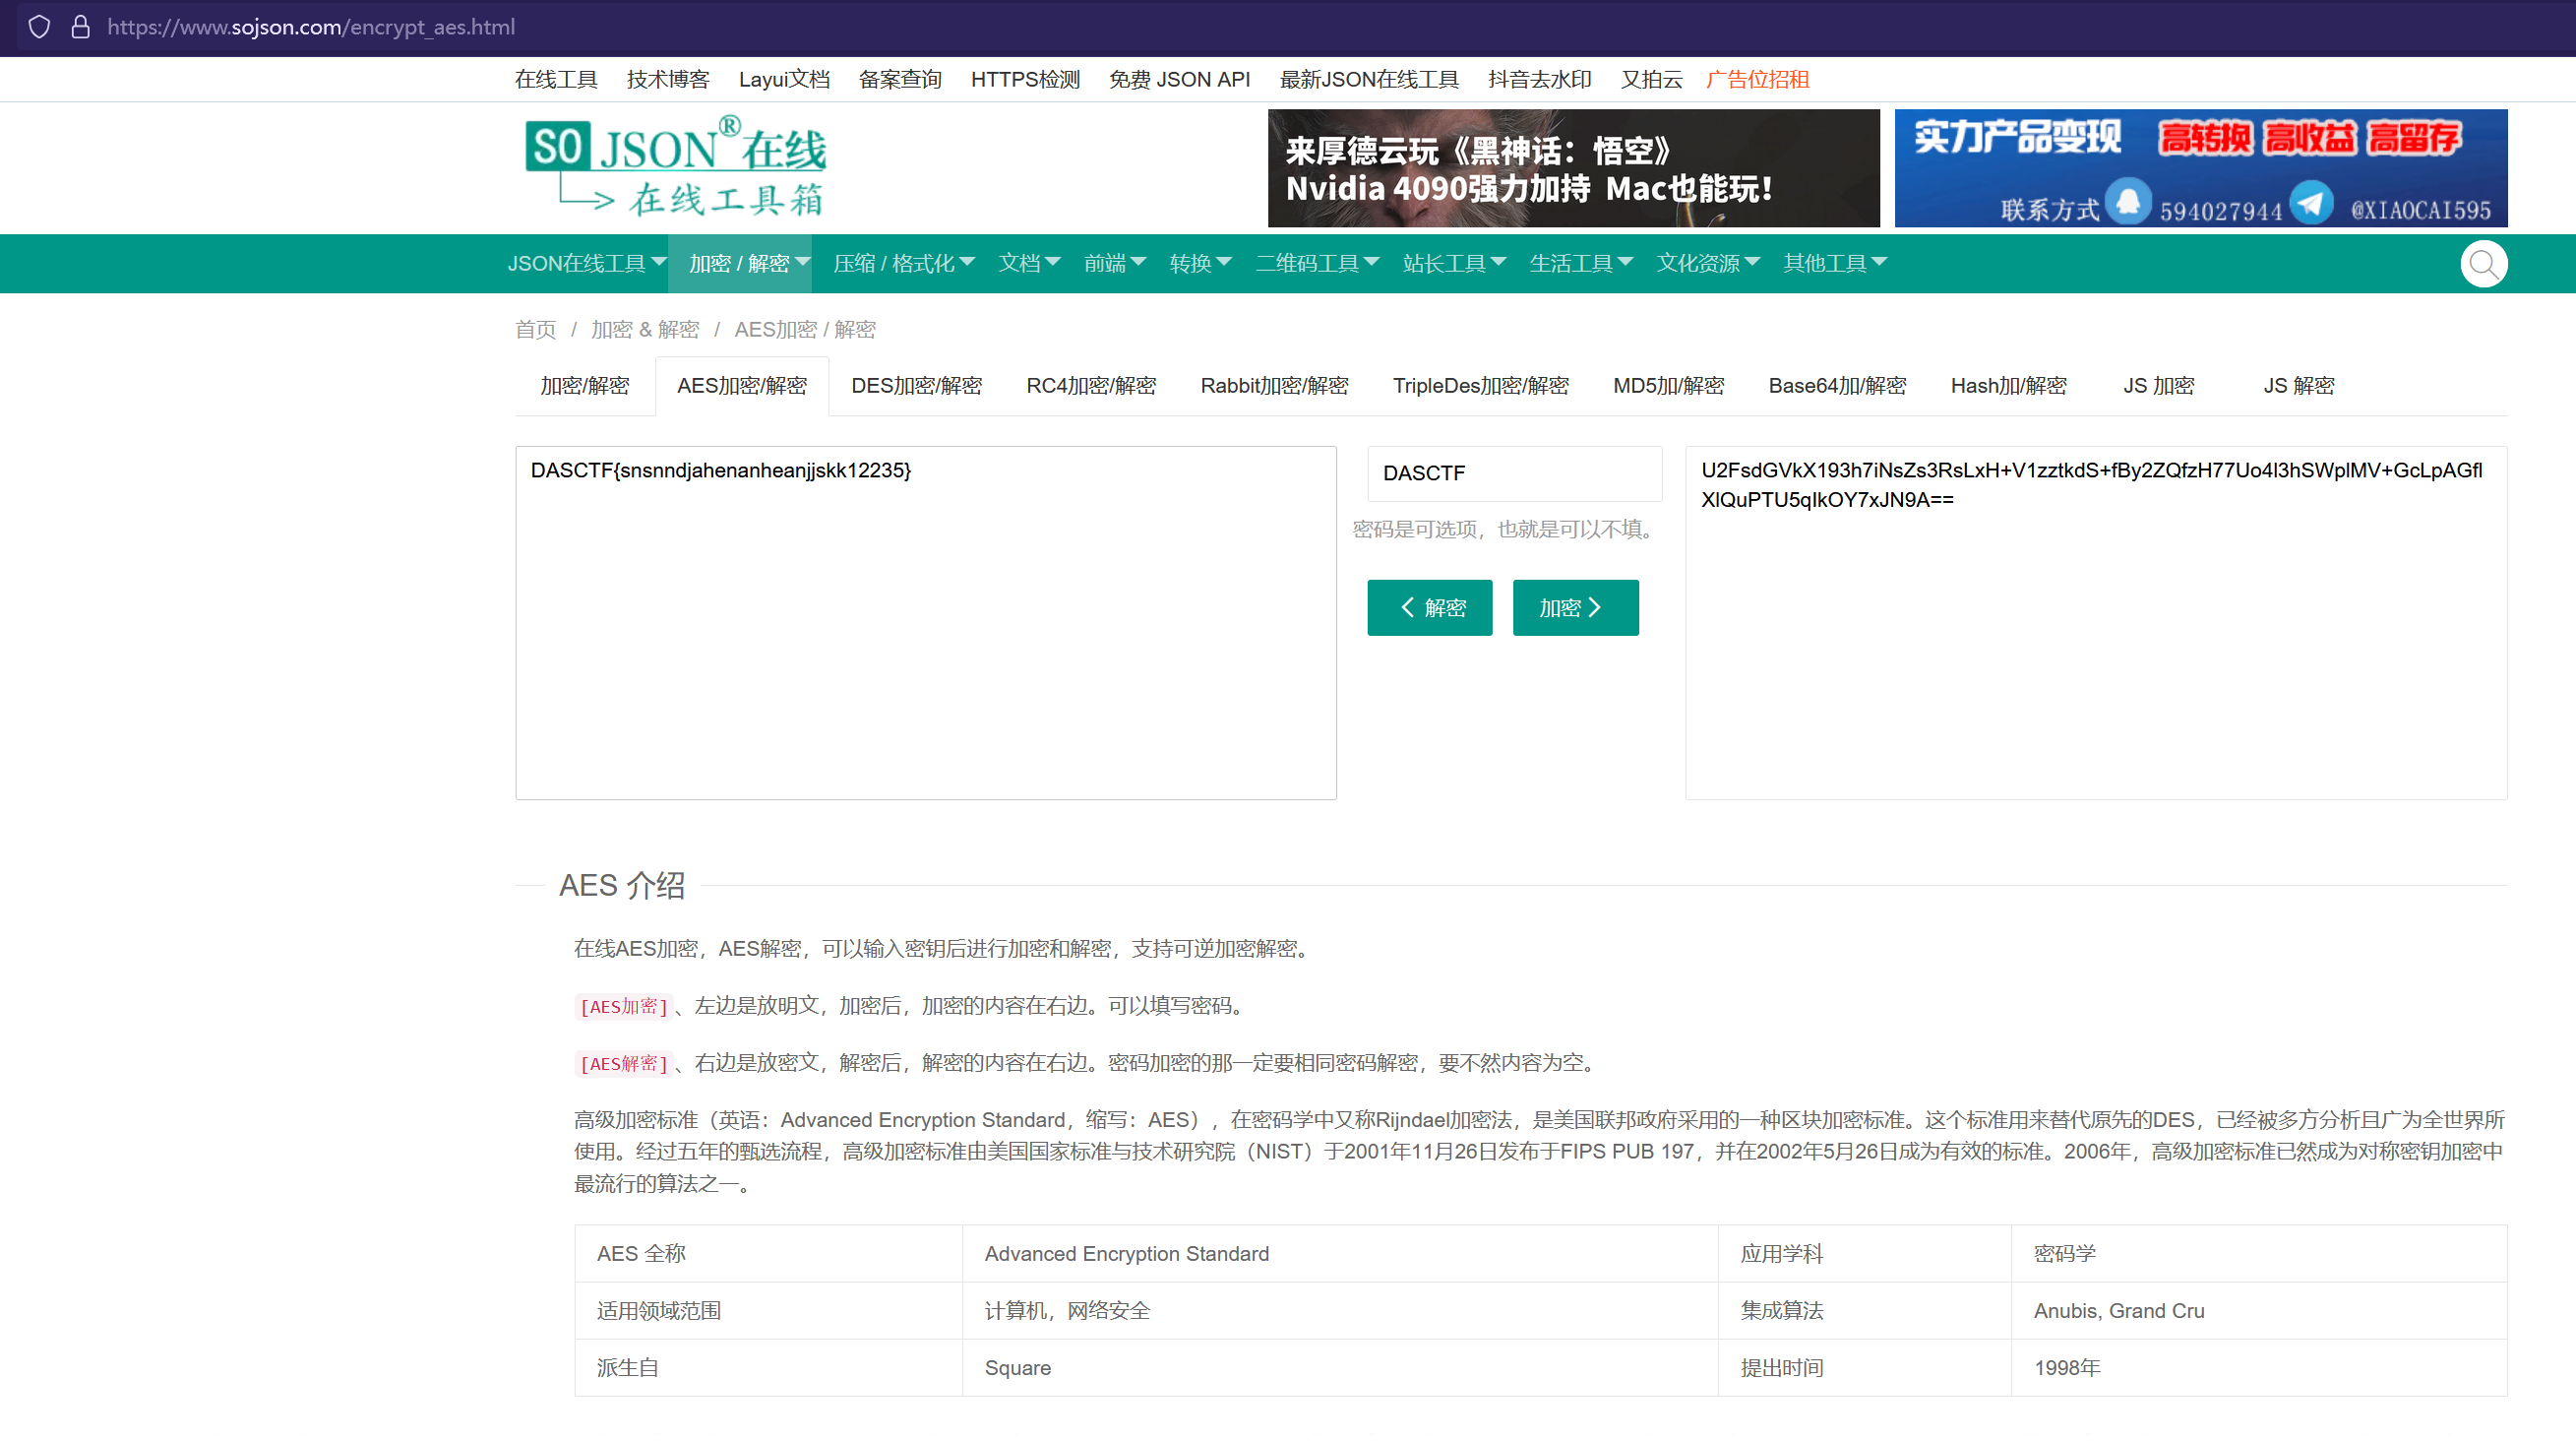The height and width of the screenshot is (1441, 2576).
Task: Open the 最新JSON在线工具 link
Action: (1369, 80)
